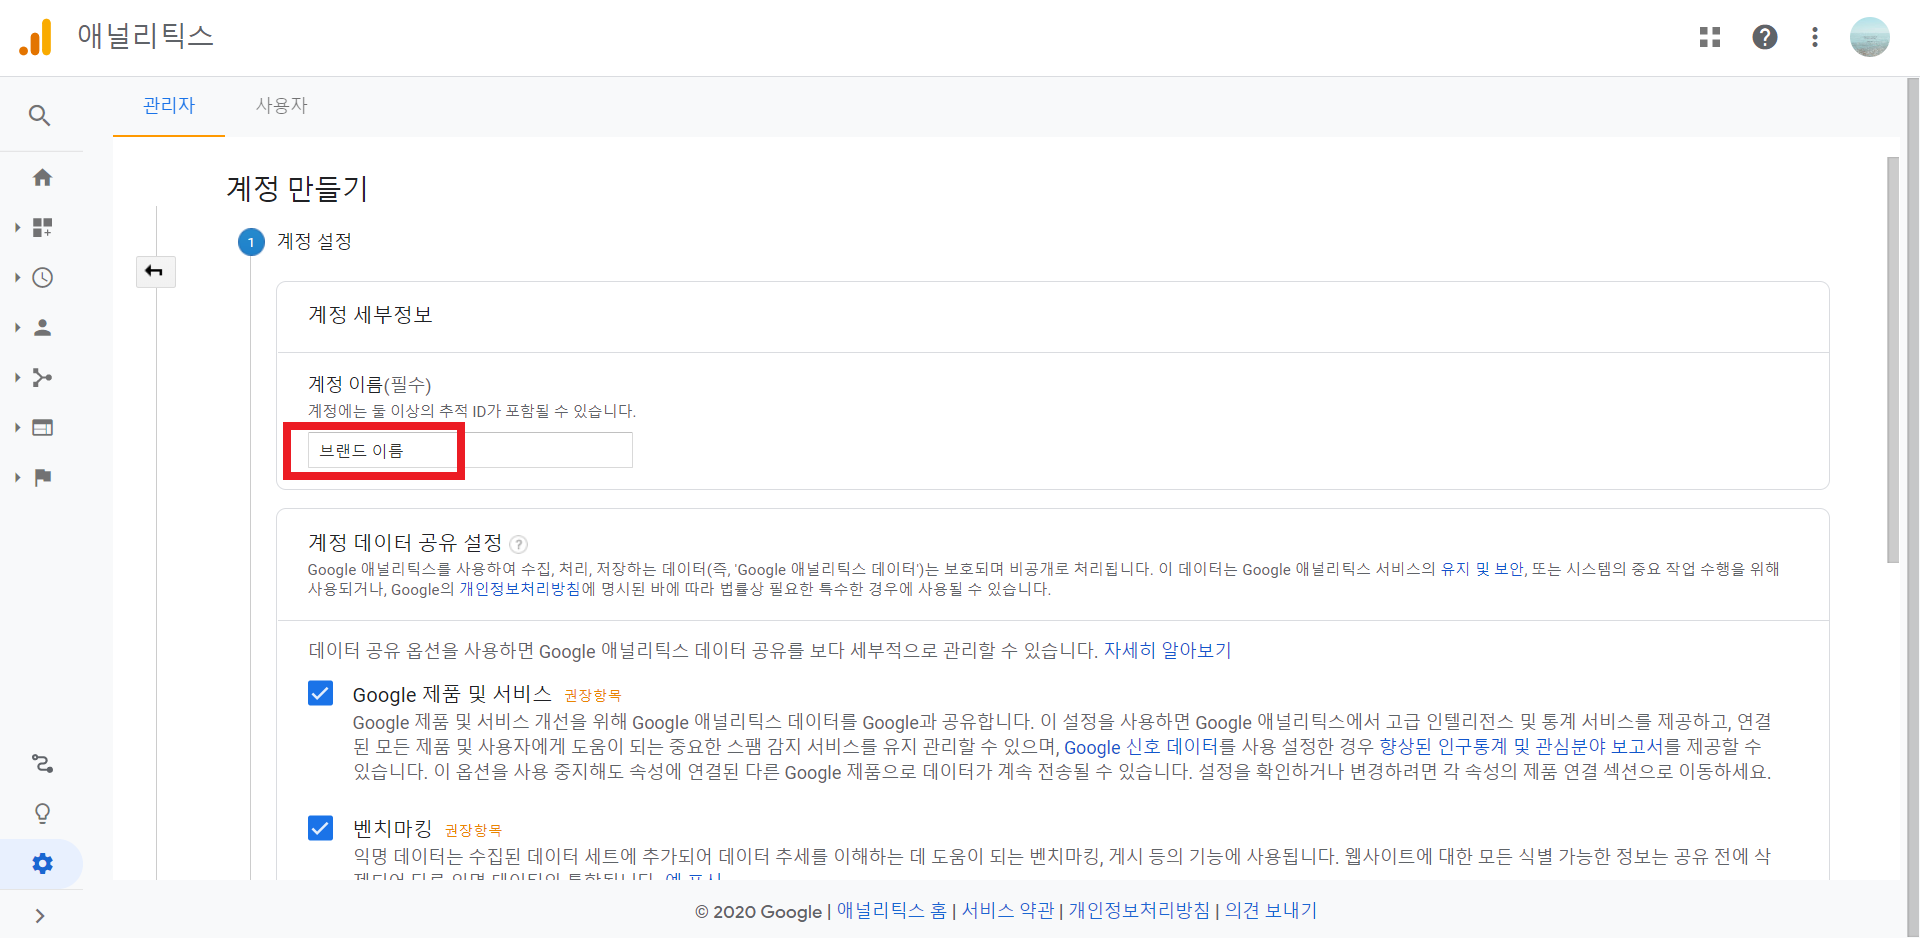This screenshot has width=1920, height=938.
Task: Click the help icon beside 계정 데이터 공유 설정
Action: pyautogui.click(x=518, y=544)
